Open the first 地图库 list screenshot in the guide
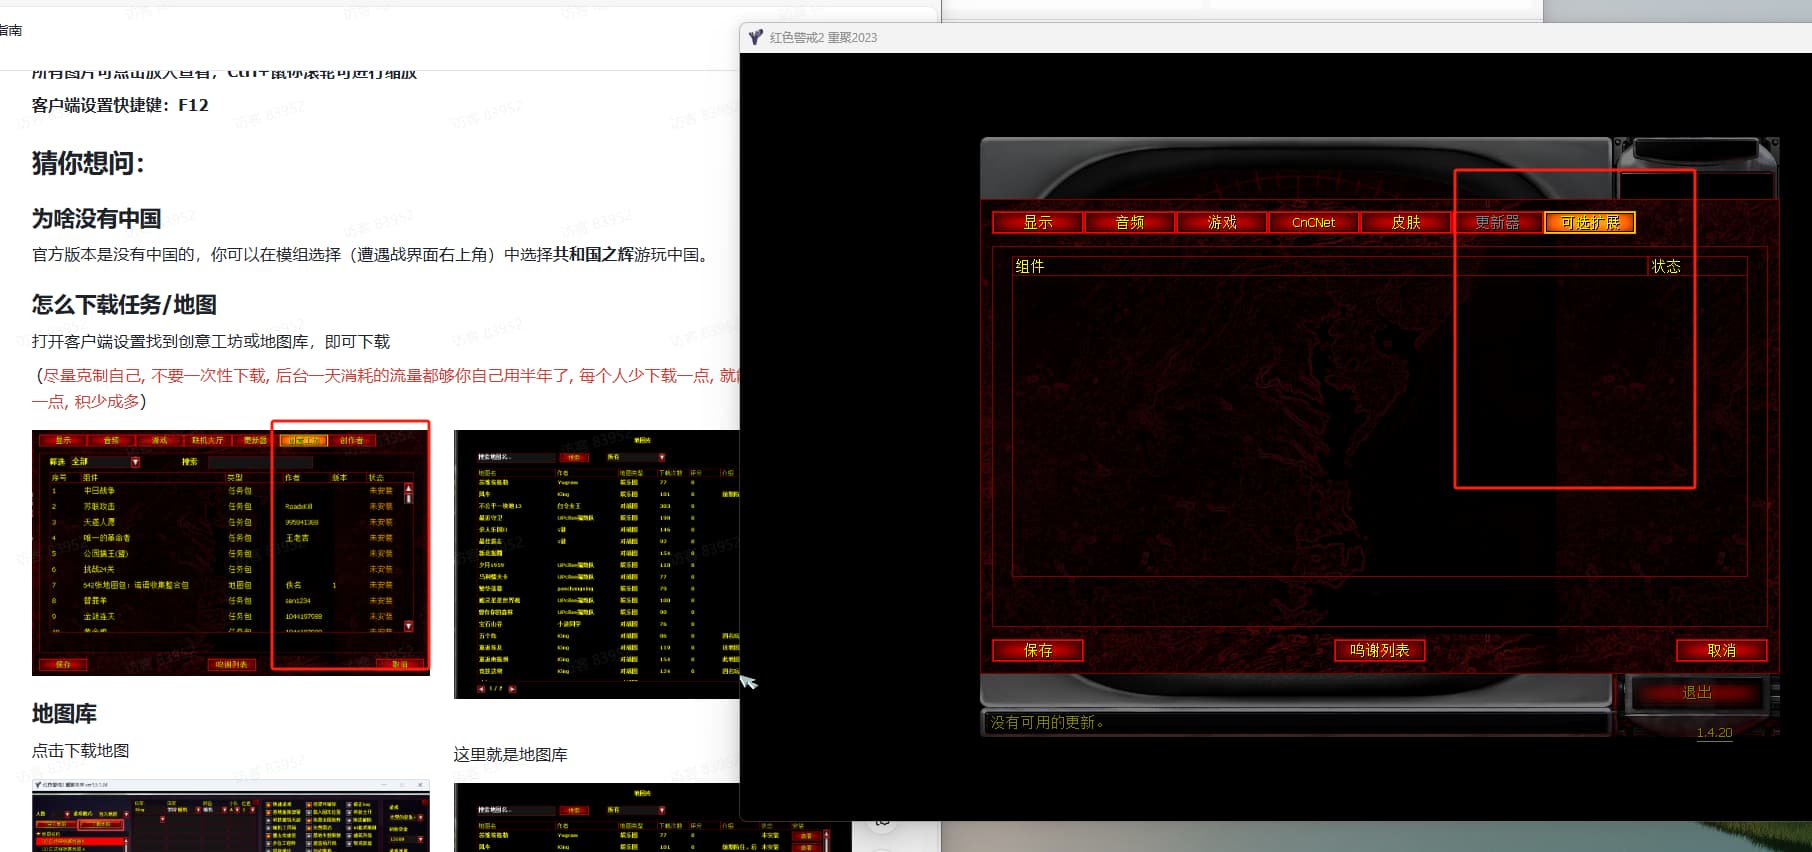Image resolution: width=1812 pixels, height=852 pixels. pyautogui.click(x=597, y=564)
